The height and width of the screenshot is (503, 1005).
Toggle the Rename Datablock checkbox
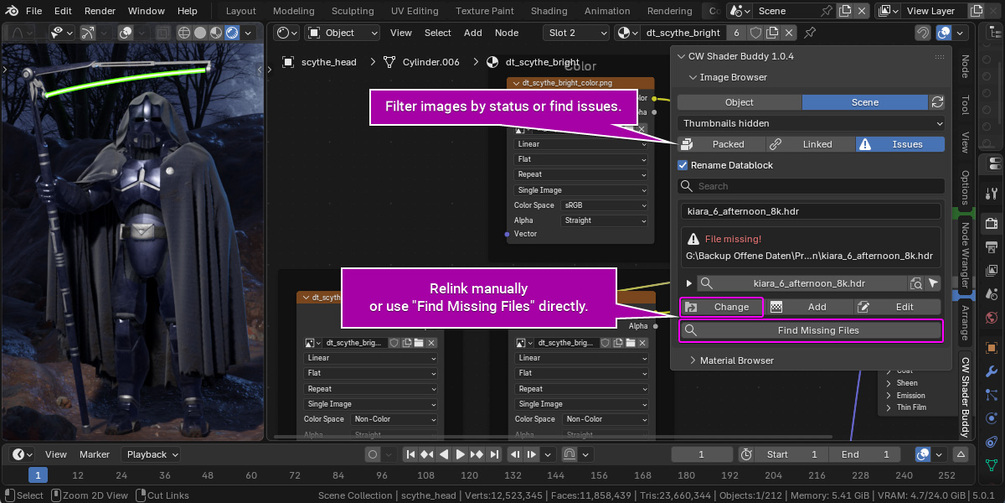[x=683, y=165]
